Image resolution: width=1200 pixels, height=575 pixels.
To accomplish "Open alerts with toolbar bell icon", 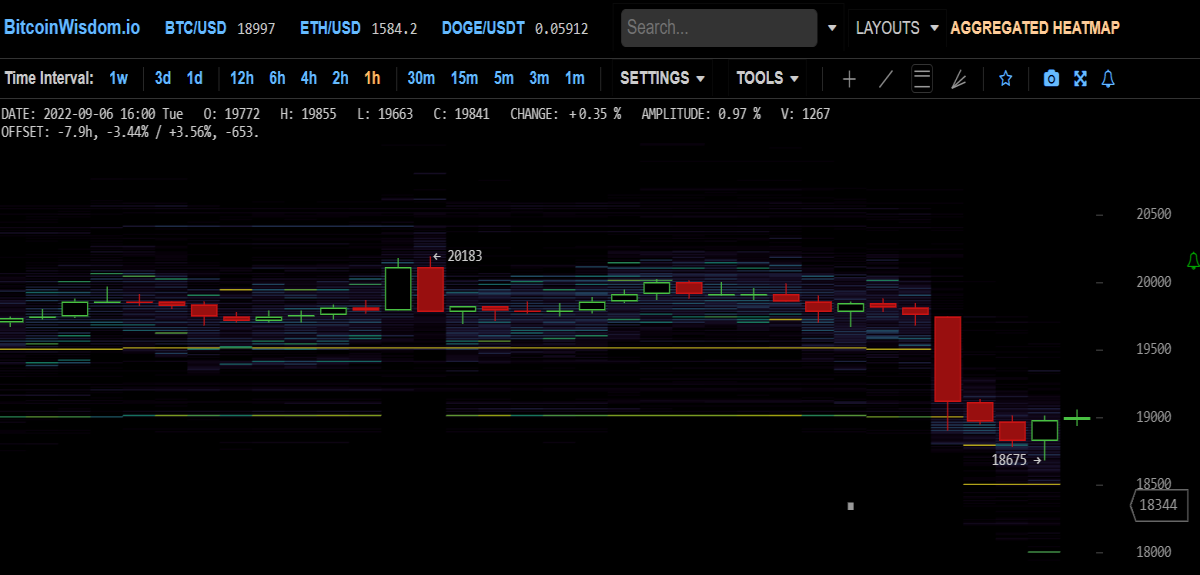I will pyautogui.click(x=1108, y=79).
